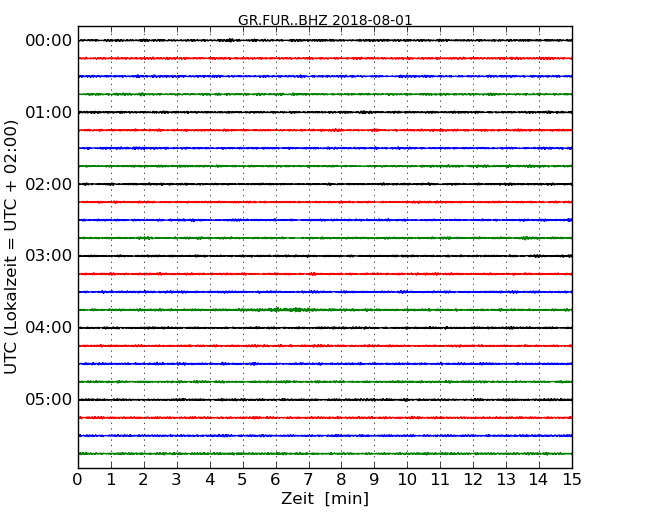650x520 pixels.
Task: Click the black seismogram trace at 05:00
Action: coord(325,400)
